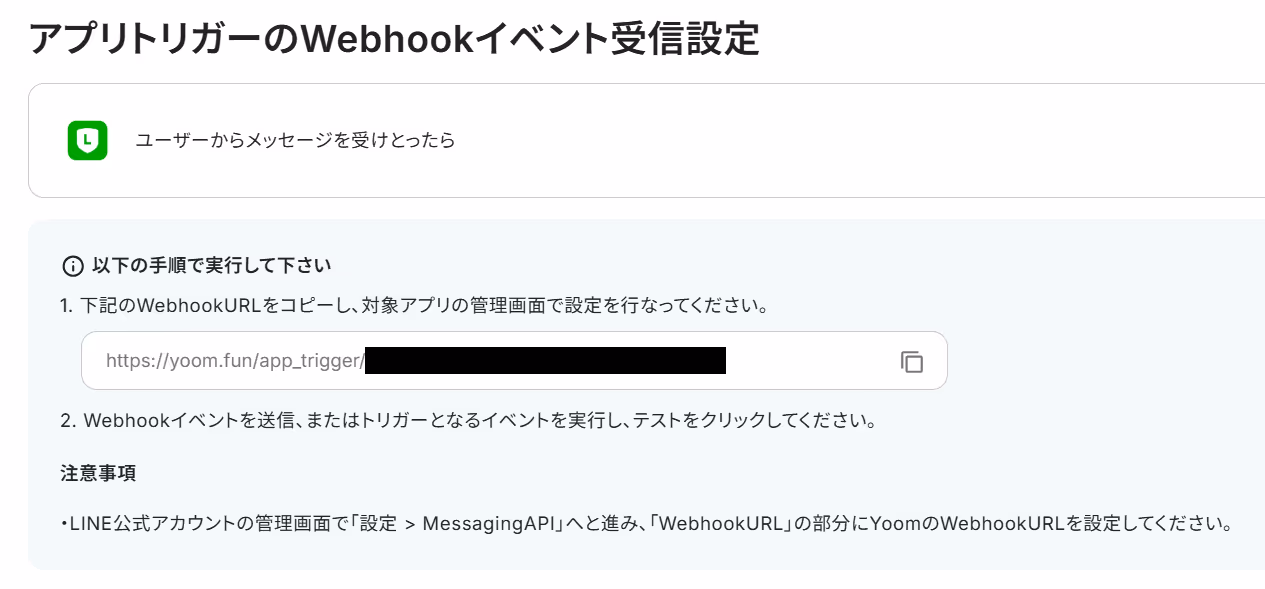Click the アプリトリガーのWebhookイベント受信設定 page title
Image resolution: width=1265 pixels, height=589 pixels.
tap(394, 38)
